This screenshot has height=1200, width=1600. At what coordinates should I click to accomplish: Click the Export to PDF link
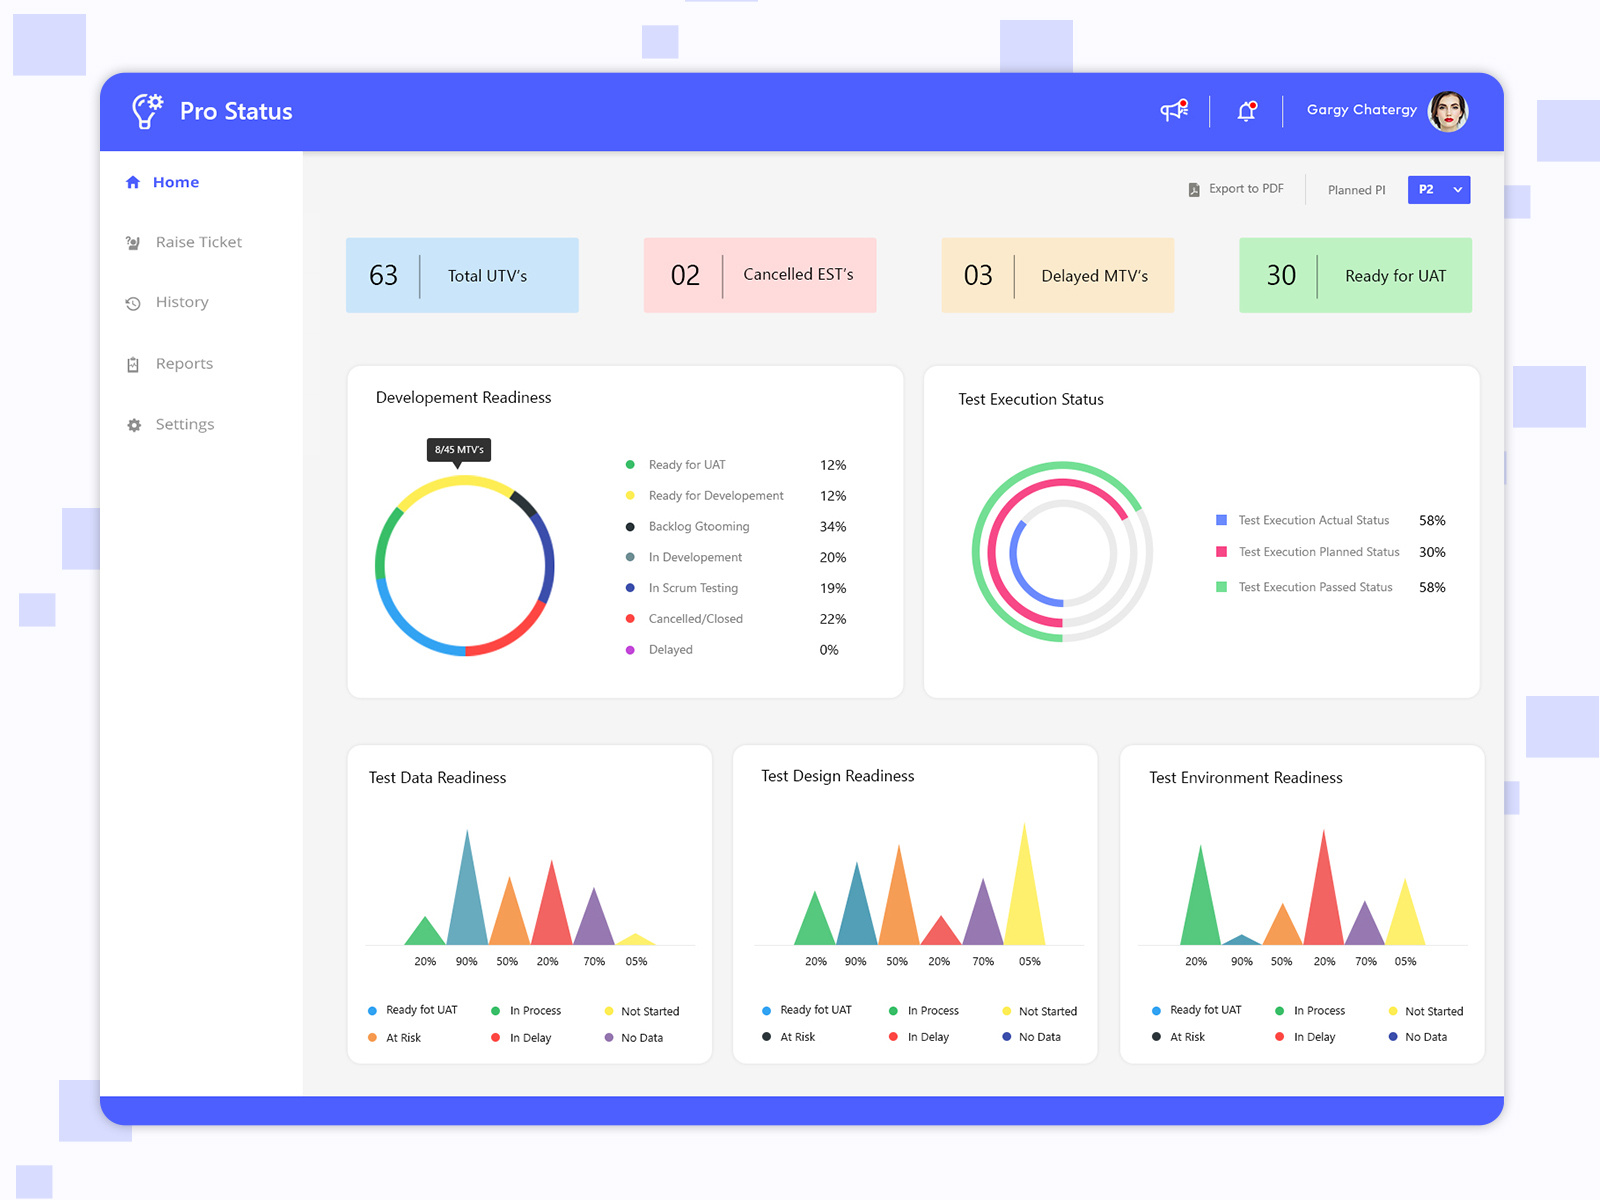[x=1246, y=189]
